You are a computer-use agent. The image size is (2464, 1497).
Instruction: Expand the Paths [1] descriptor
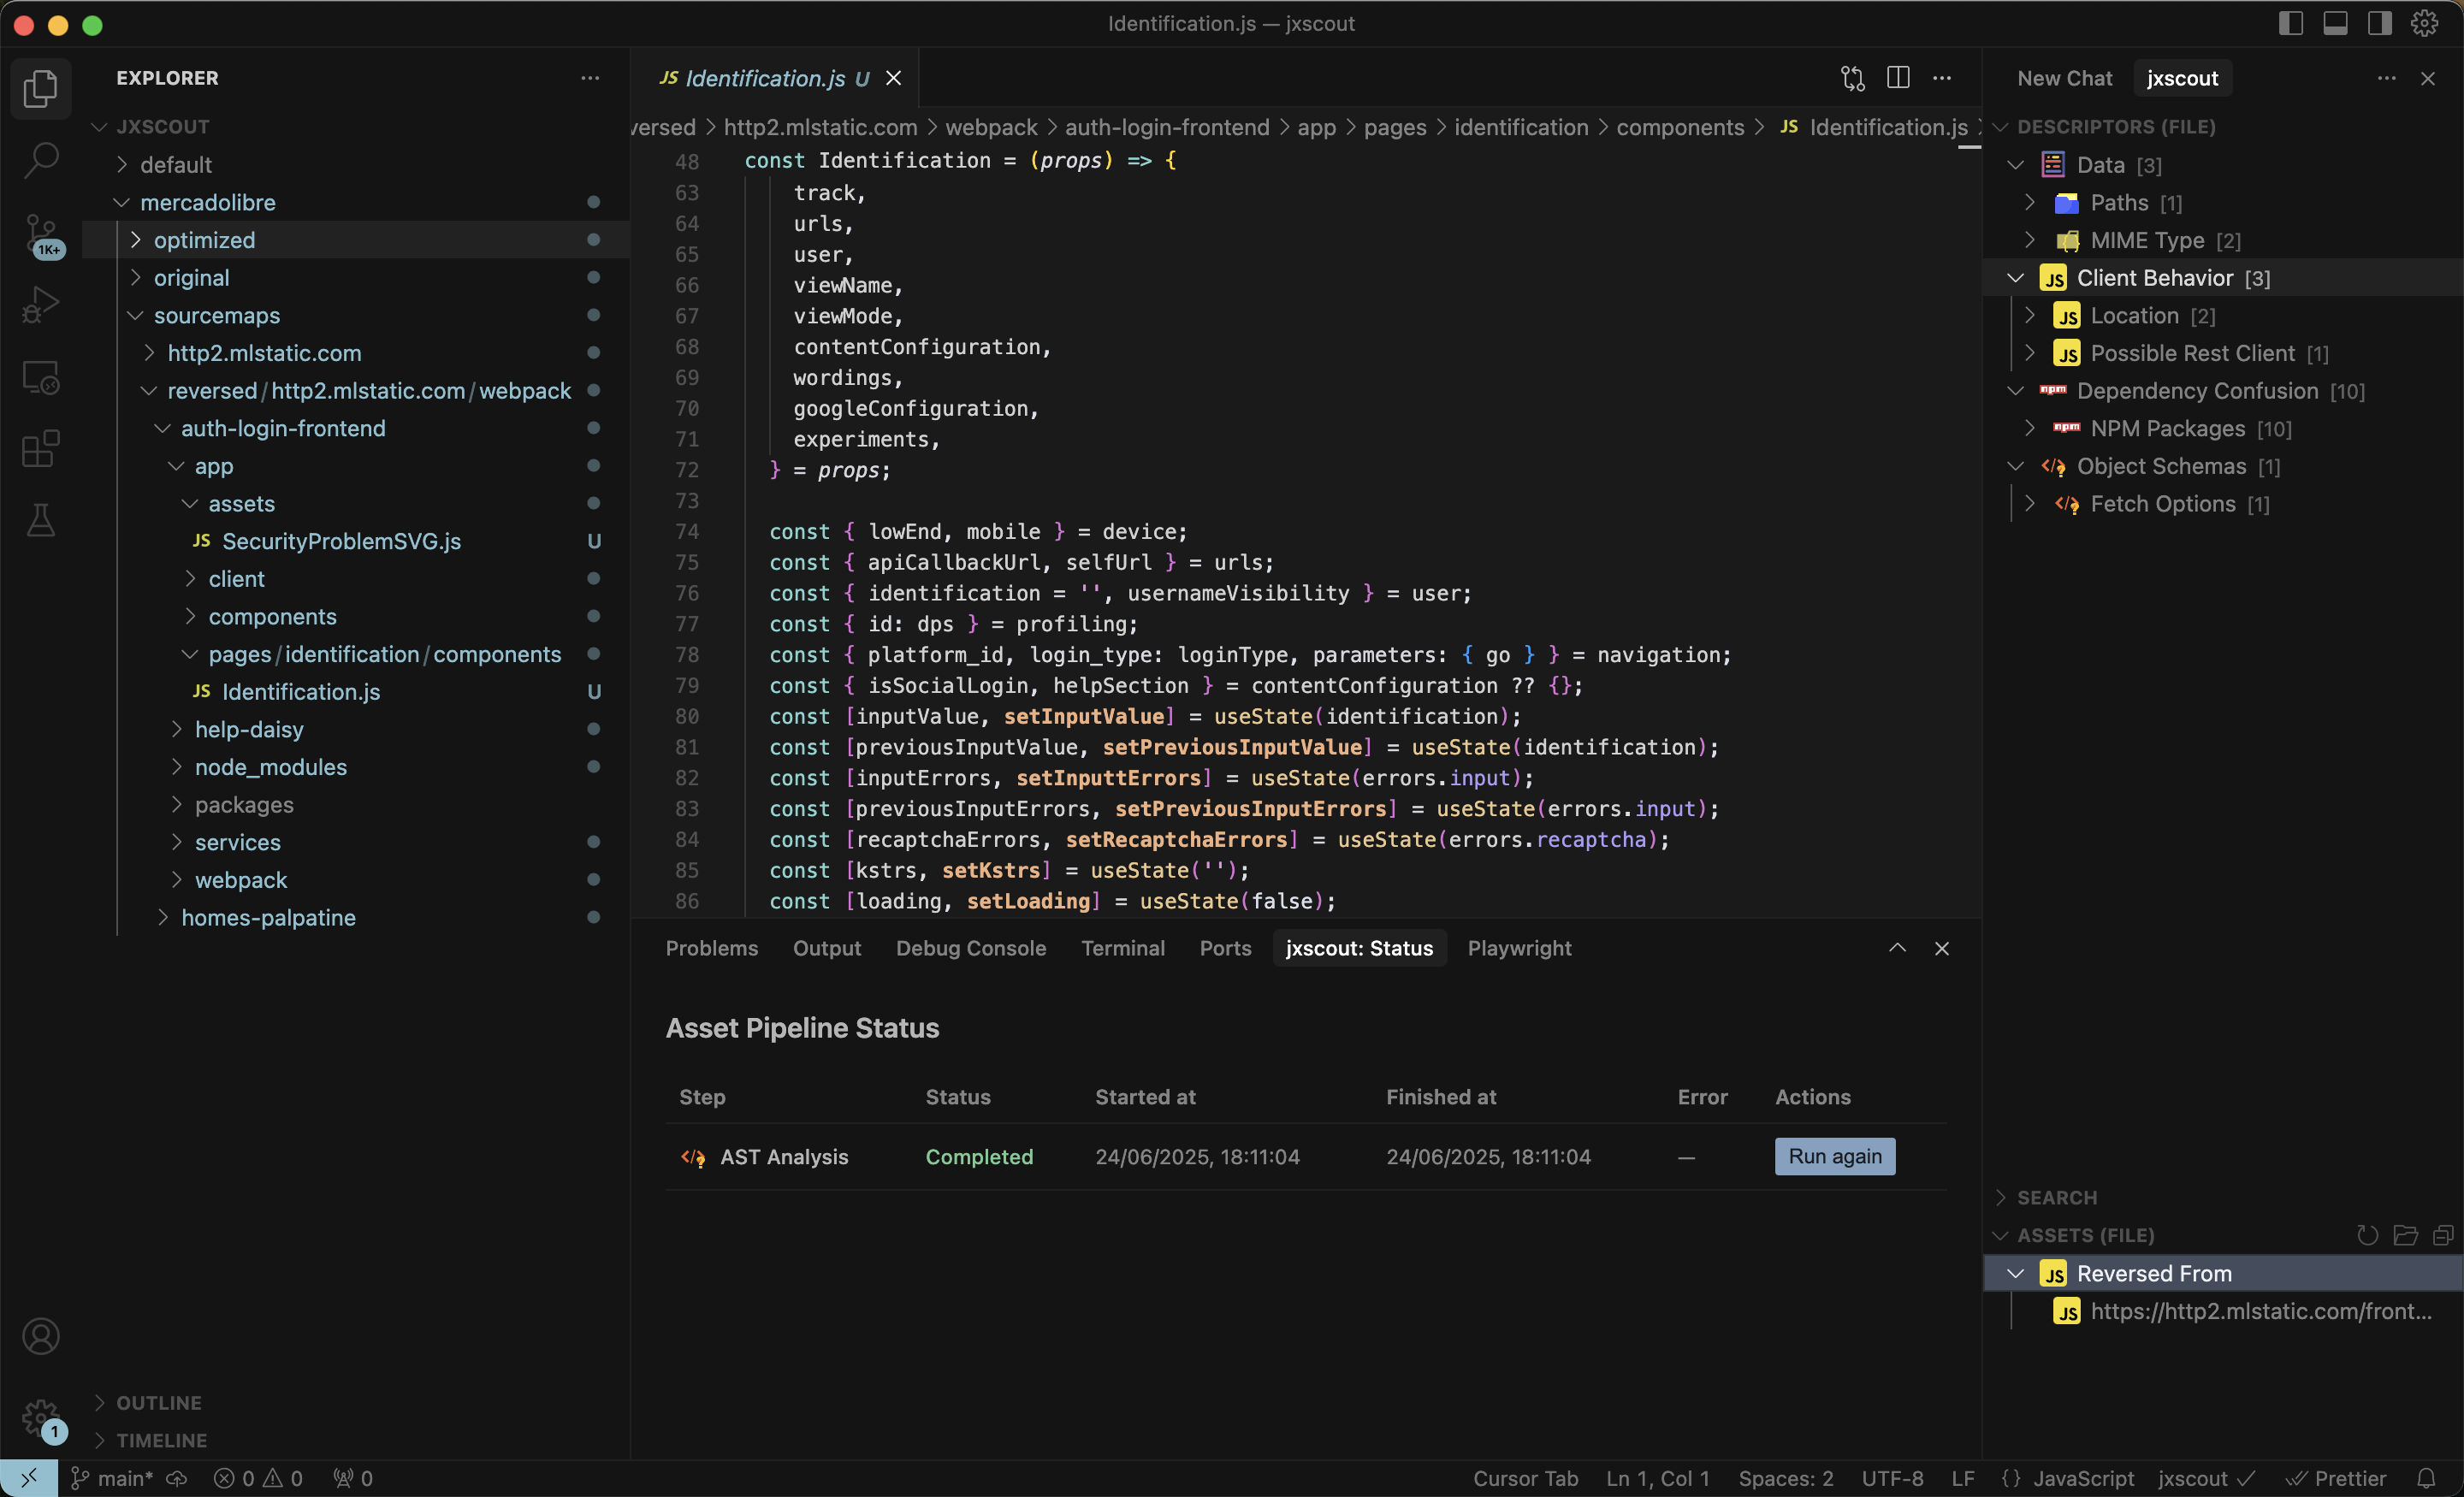click(x=2224, y=203)
